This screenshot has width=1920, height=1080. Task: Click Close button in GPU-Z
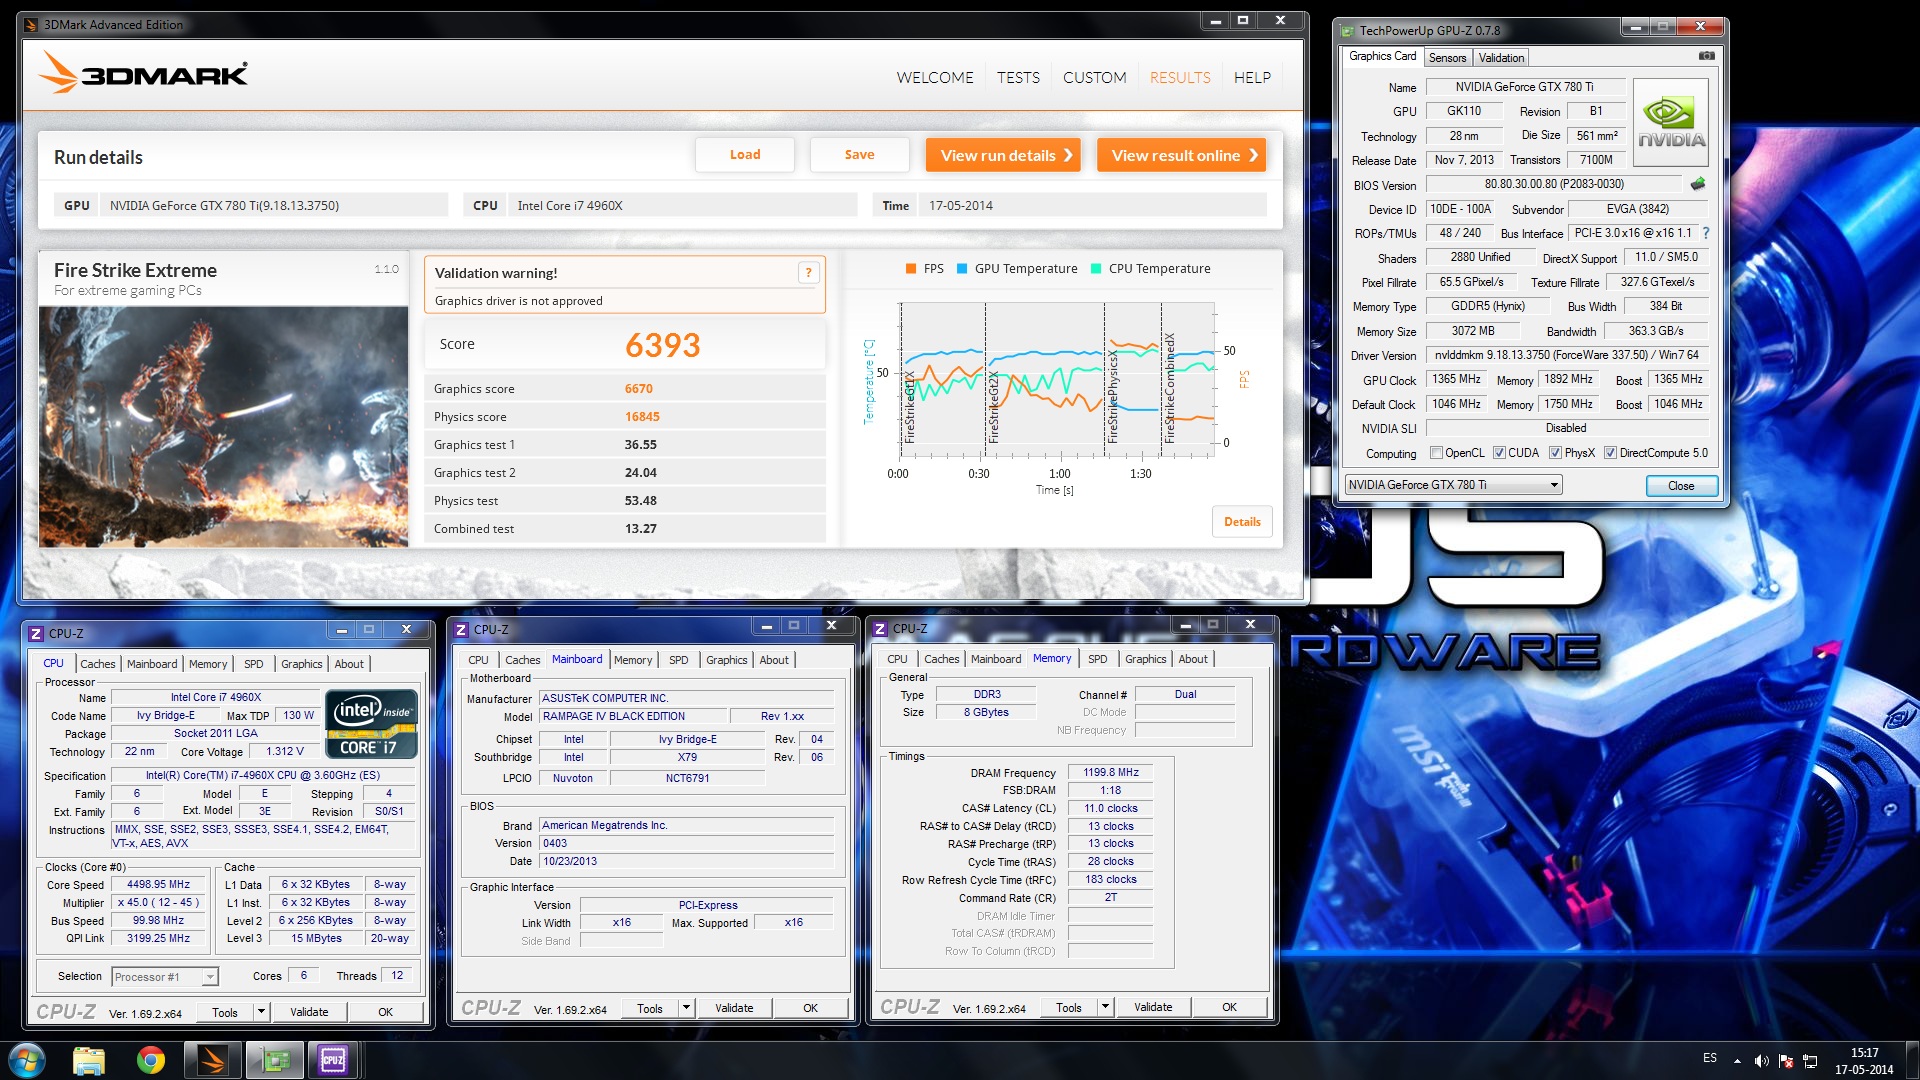coord(1681,486)
